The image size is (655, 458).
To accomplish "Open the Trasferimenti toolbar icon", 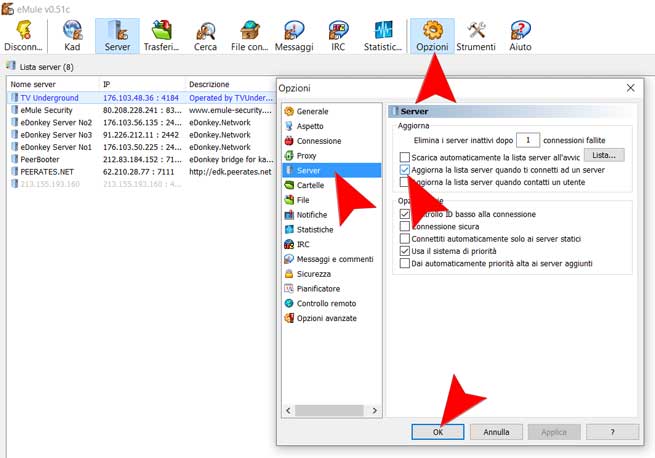I will (x=161, y=36).
